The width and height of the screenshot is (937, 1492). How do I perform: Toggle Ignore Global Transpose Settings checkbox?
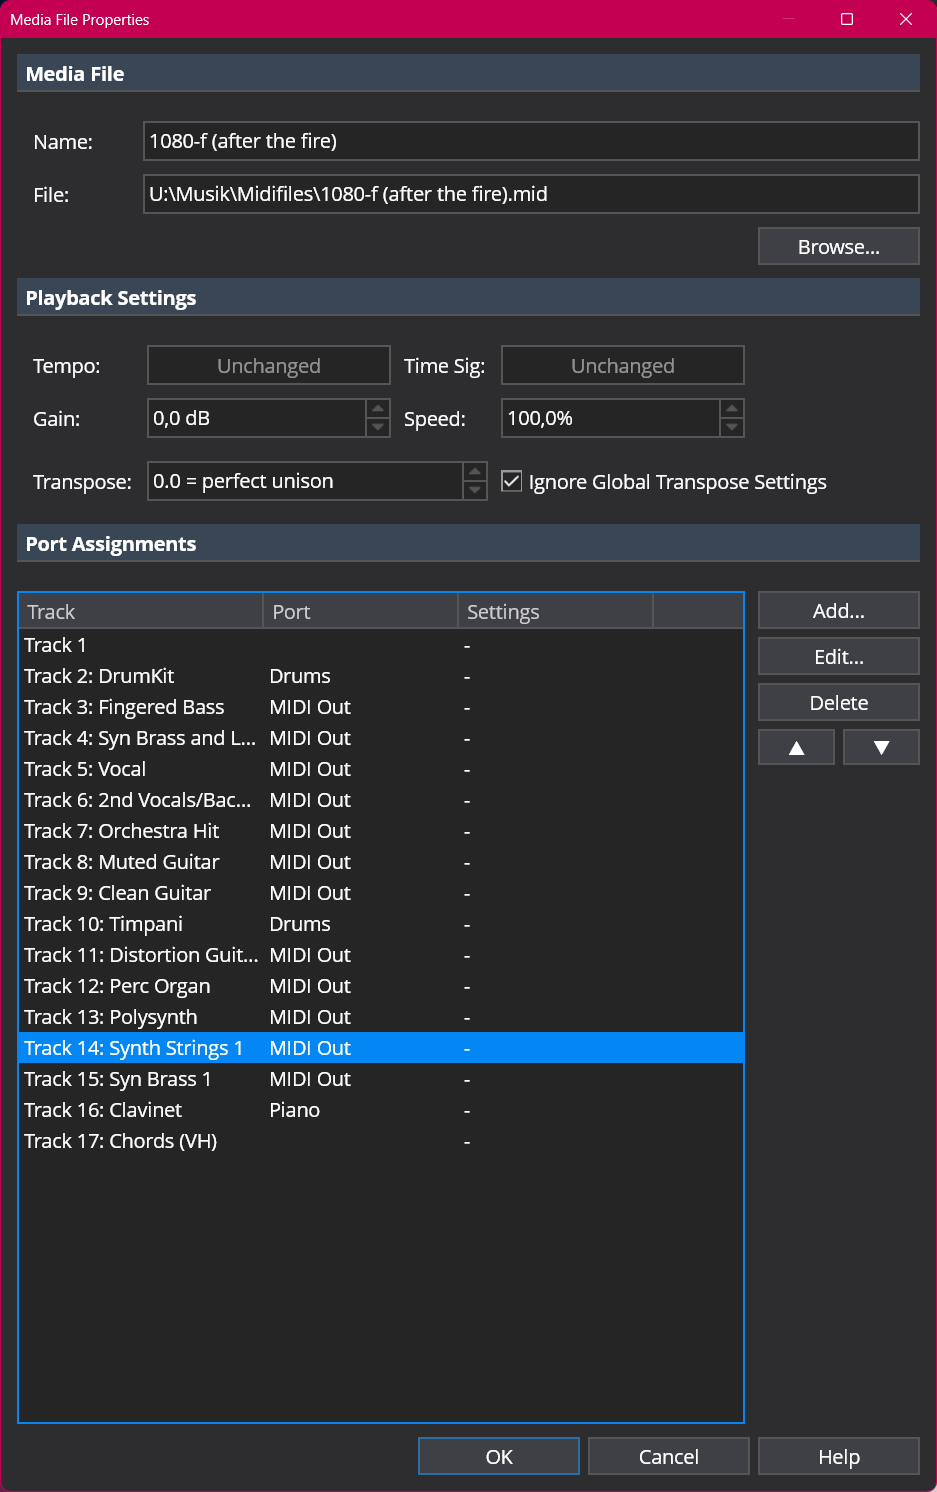coord(512,481)
